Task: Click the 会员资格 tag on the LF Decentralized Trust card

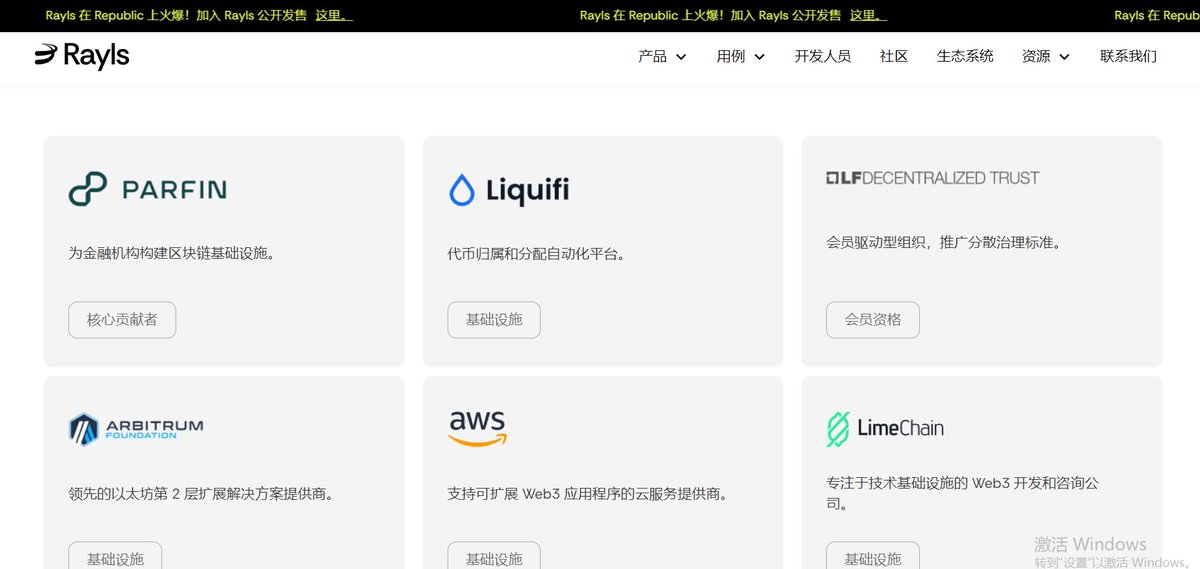Action: tap(873, 320)
